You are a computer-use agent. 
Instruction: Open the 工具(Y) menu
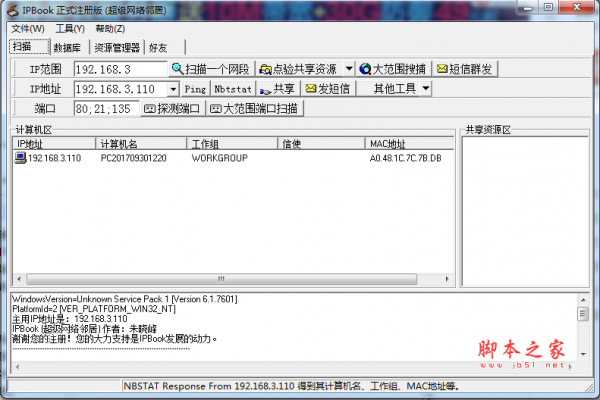(x=70, y=29)
